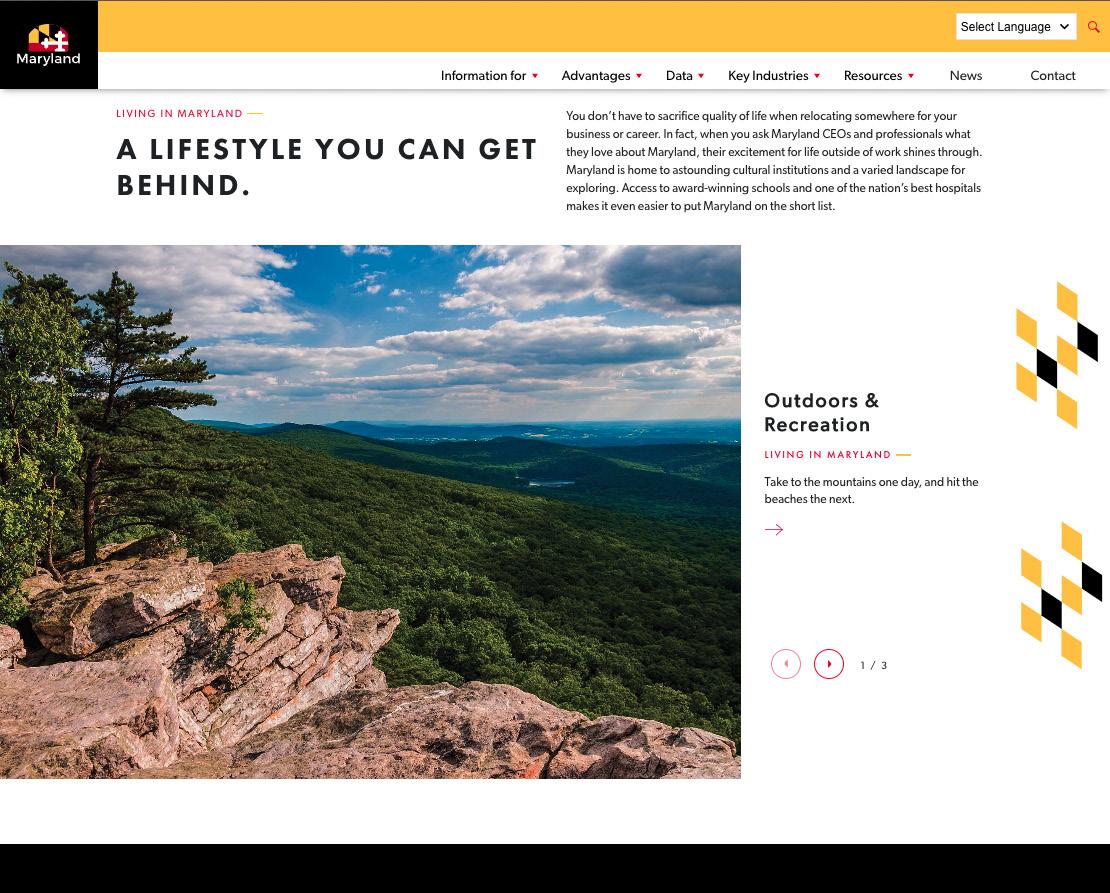Image resolution: width=1110 pixels, height=893 pixels.
Task: Click the upper yellow-black diamond pattern graphic
Action: [x=1057, y=355]
